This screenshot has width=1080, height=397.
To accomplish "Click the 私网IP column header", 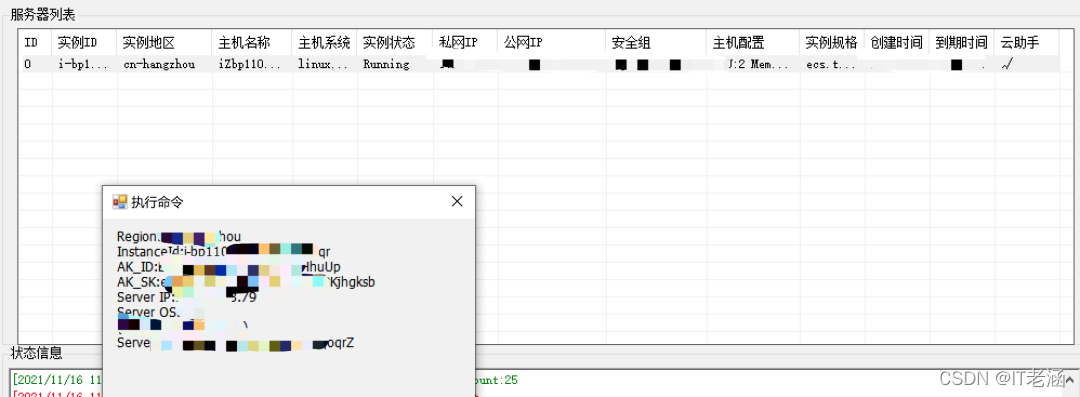I will tap(466, 43).
